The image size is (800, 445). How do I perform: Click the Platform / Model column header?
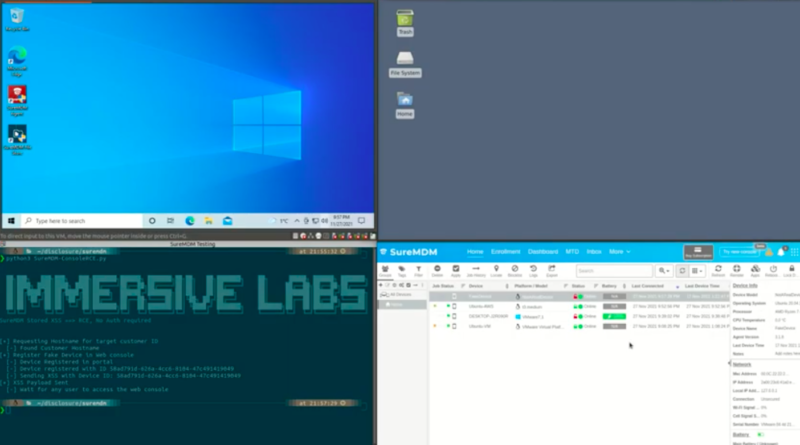(531, 286)
